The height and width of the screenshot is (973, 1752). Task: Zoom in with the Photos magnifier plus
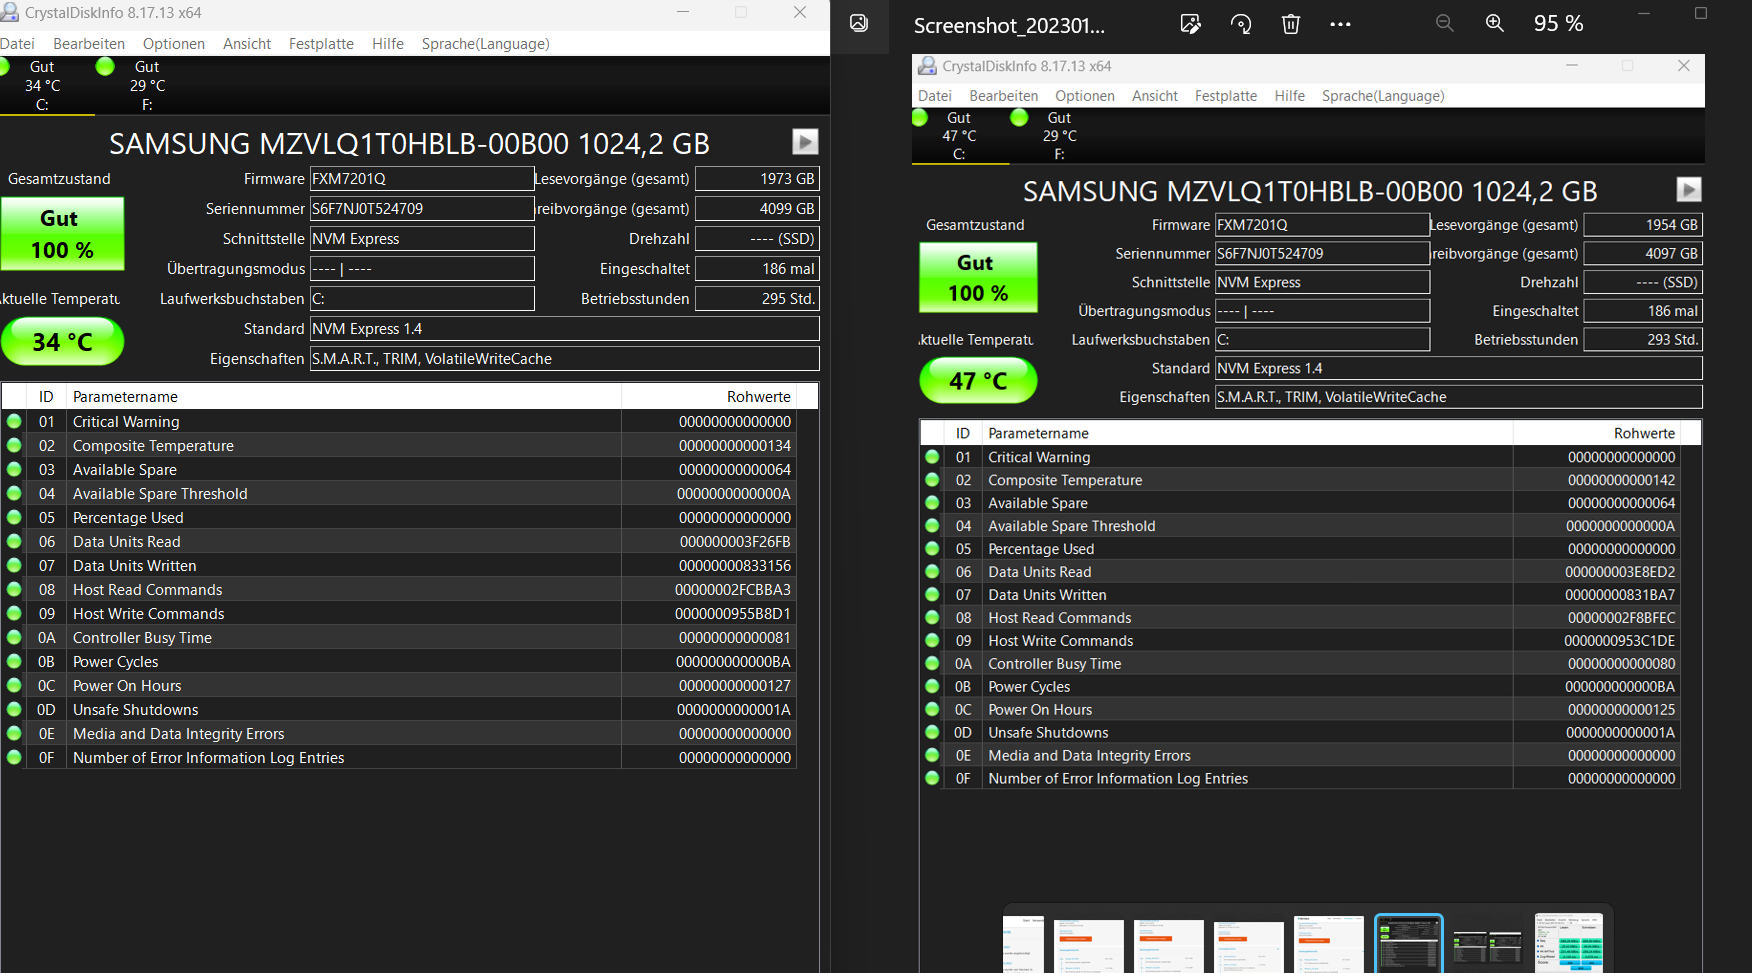(1495, 23)
